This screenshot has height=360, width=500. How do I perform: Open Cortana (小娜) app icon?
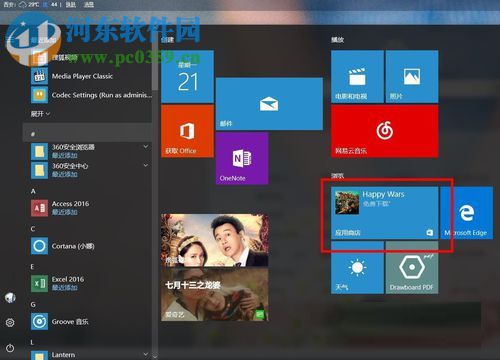[39, 246]
